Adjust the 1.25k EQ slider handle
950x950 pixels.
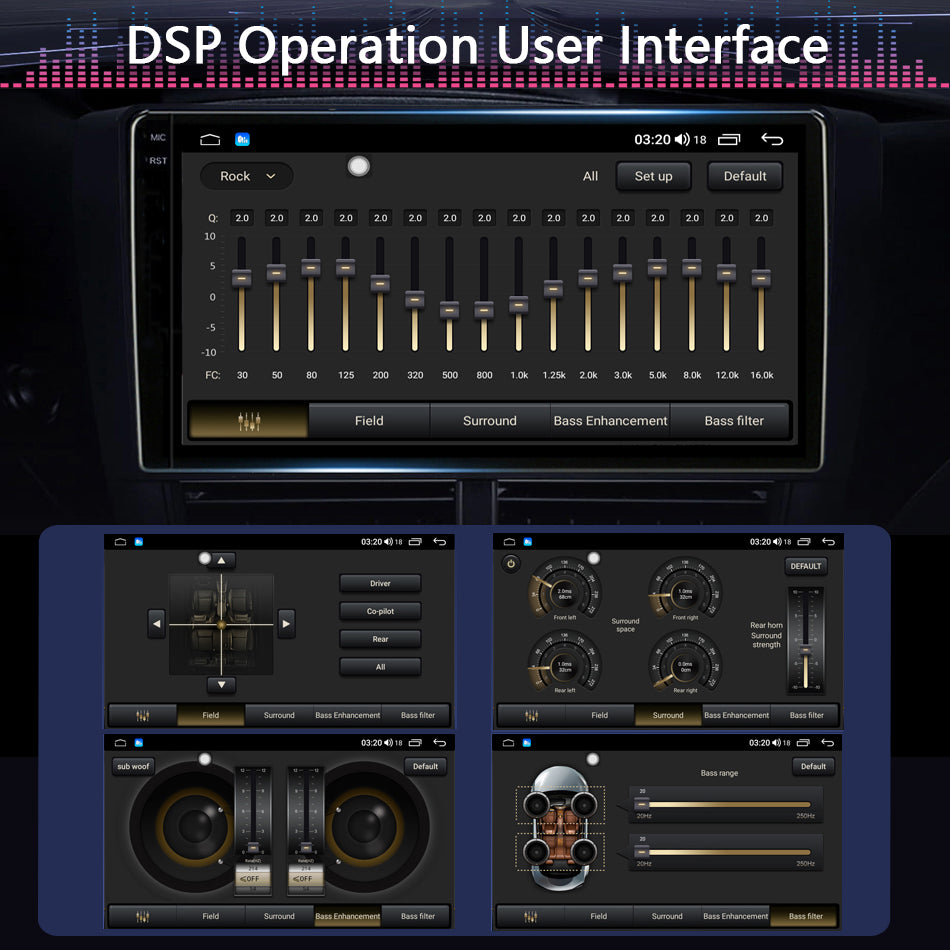click(x=553, y=289)
